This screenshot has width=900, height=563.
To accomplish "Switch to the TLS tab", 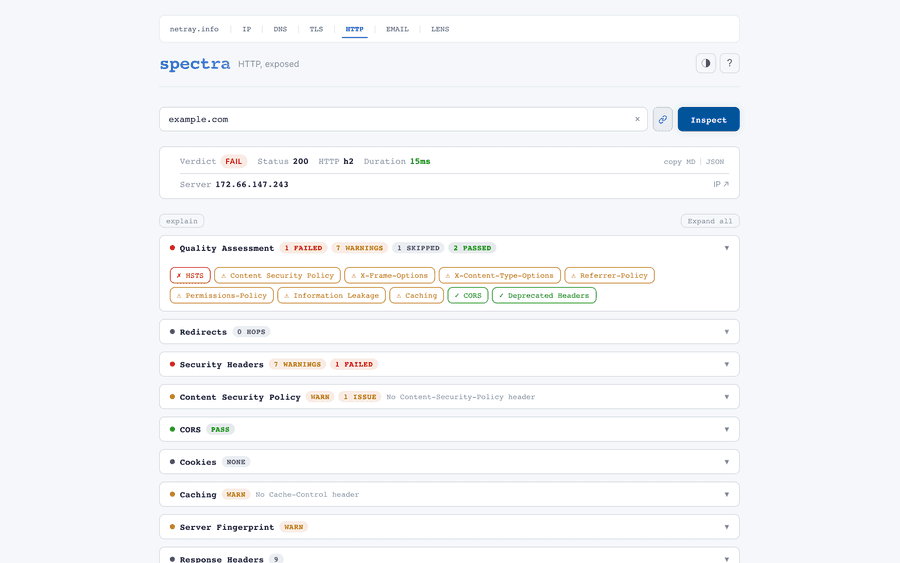I will pos(316,29).
